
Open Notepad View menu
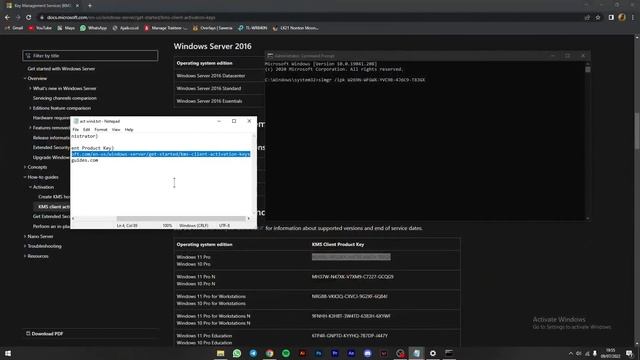pos(116,129)
